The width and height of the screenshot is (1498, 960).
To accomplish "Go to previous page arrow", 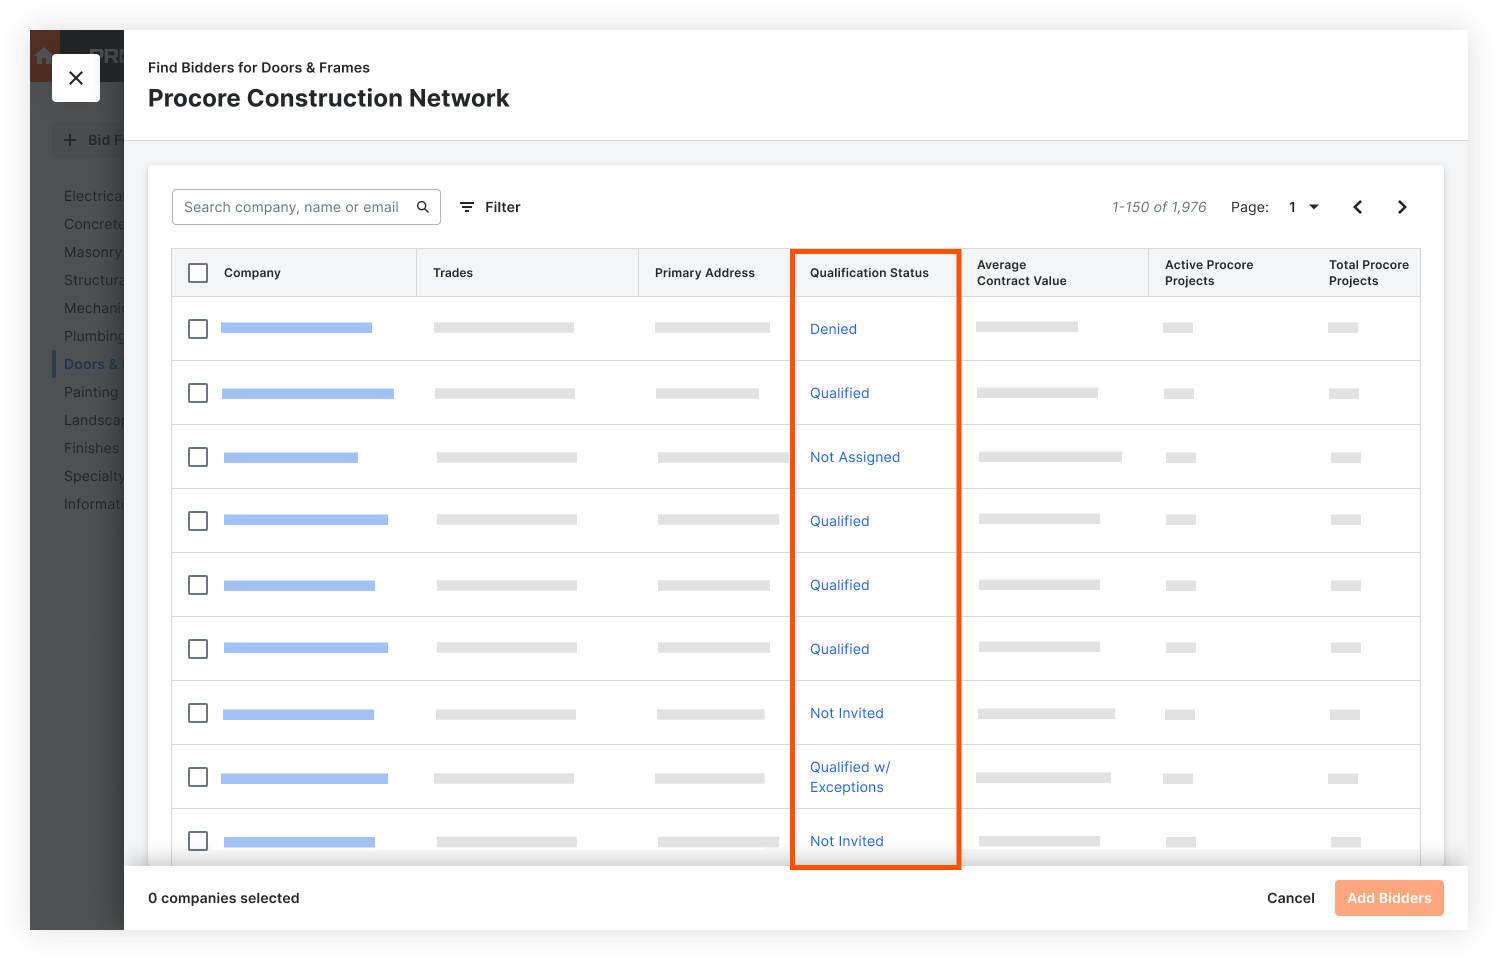I will click(1358, 207).
